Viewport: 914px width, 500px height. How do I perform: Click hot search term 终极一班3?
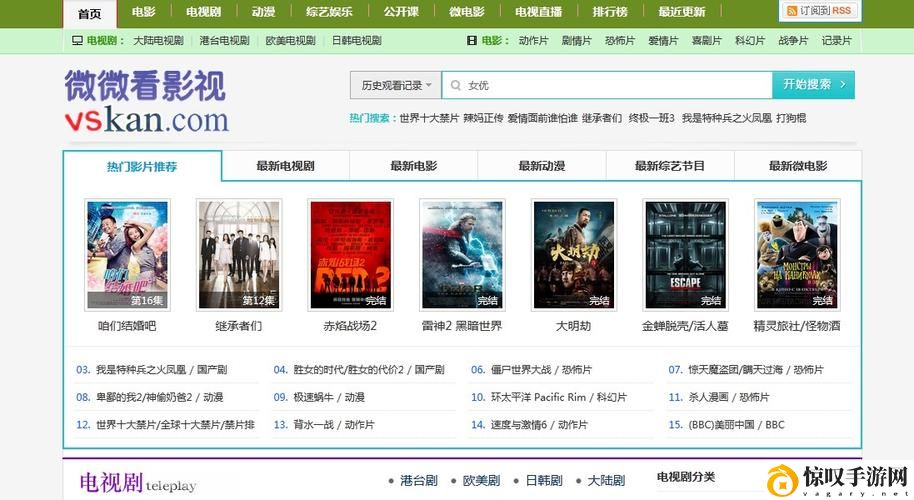pos(651,118)
